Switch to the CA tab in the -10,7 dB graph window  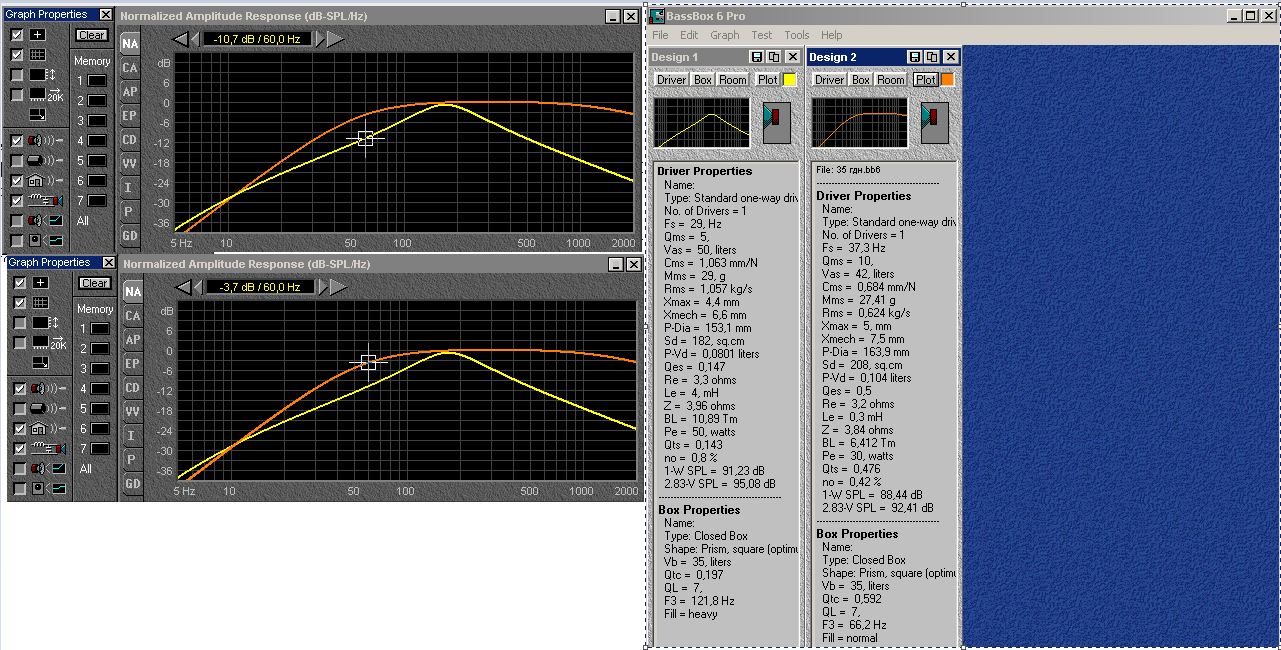coord(130,68)
